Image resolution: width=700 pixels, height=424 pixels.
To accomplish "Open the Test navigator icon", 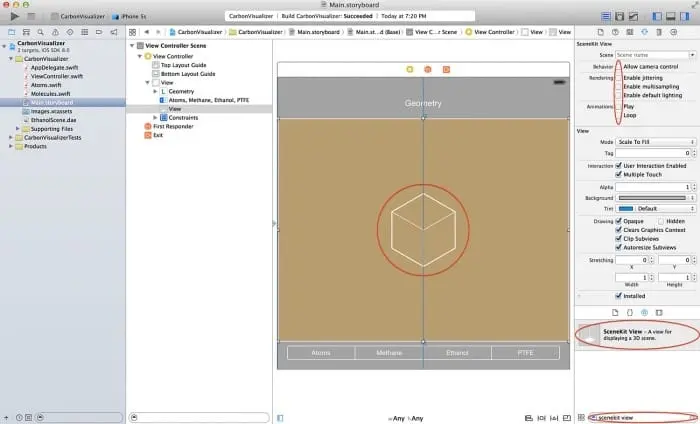I will (70, 32).
